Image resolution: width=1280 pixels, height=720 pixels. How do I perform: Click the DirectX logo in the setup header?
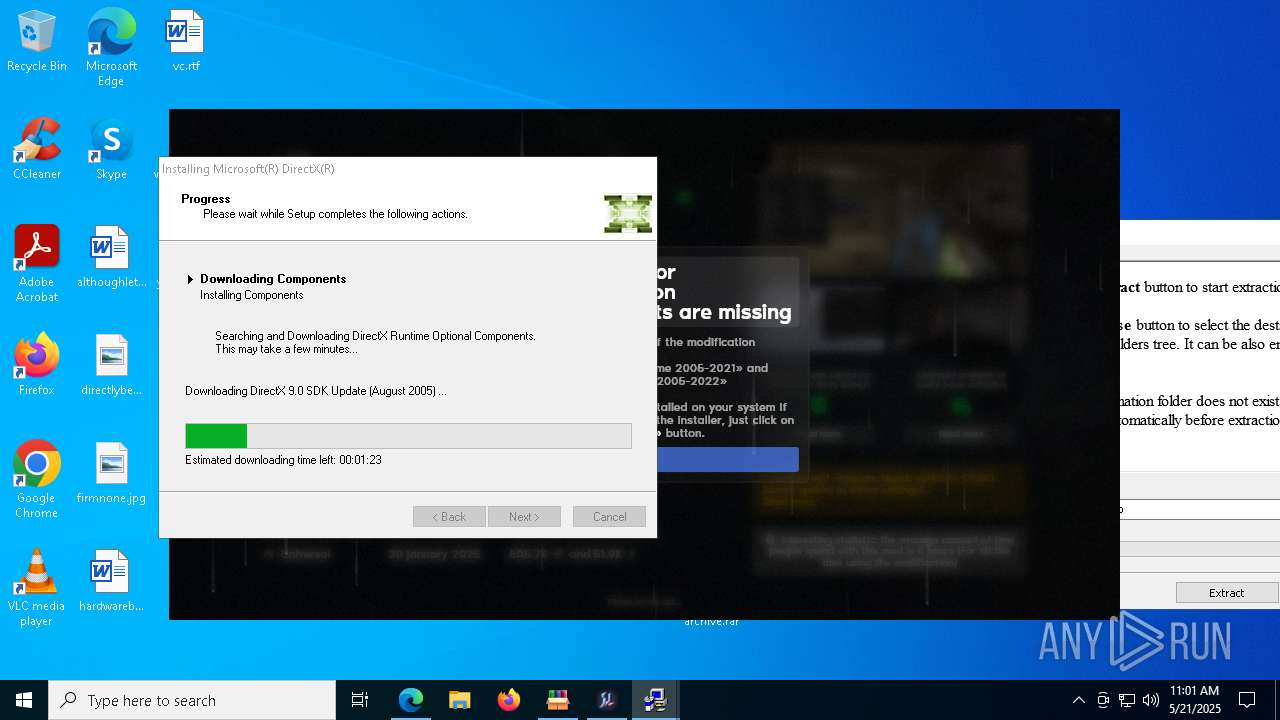(628, 214)
